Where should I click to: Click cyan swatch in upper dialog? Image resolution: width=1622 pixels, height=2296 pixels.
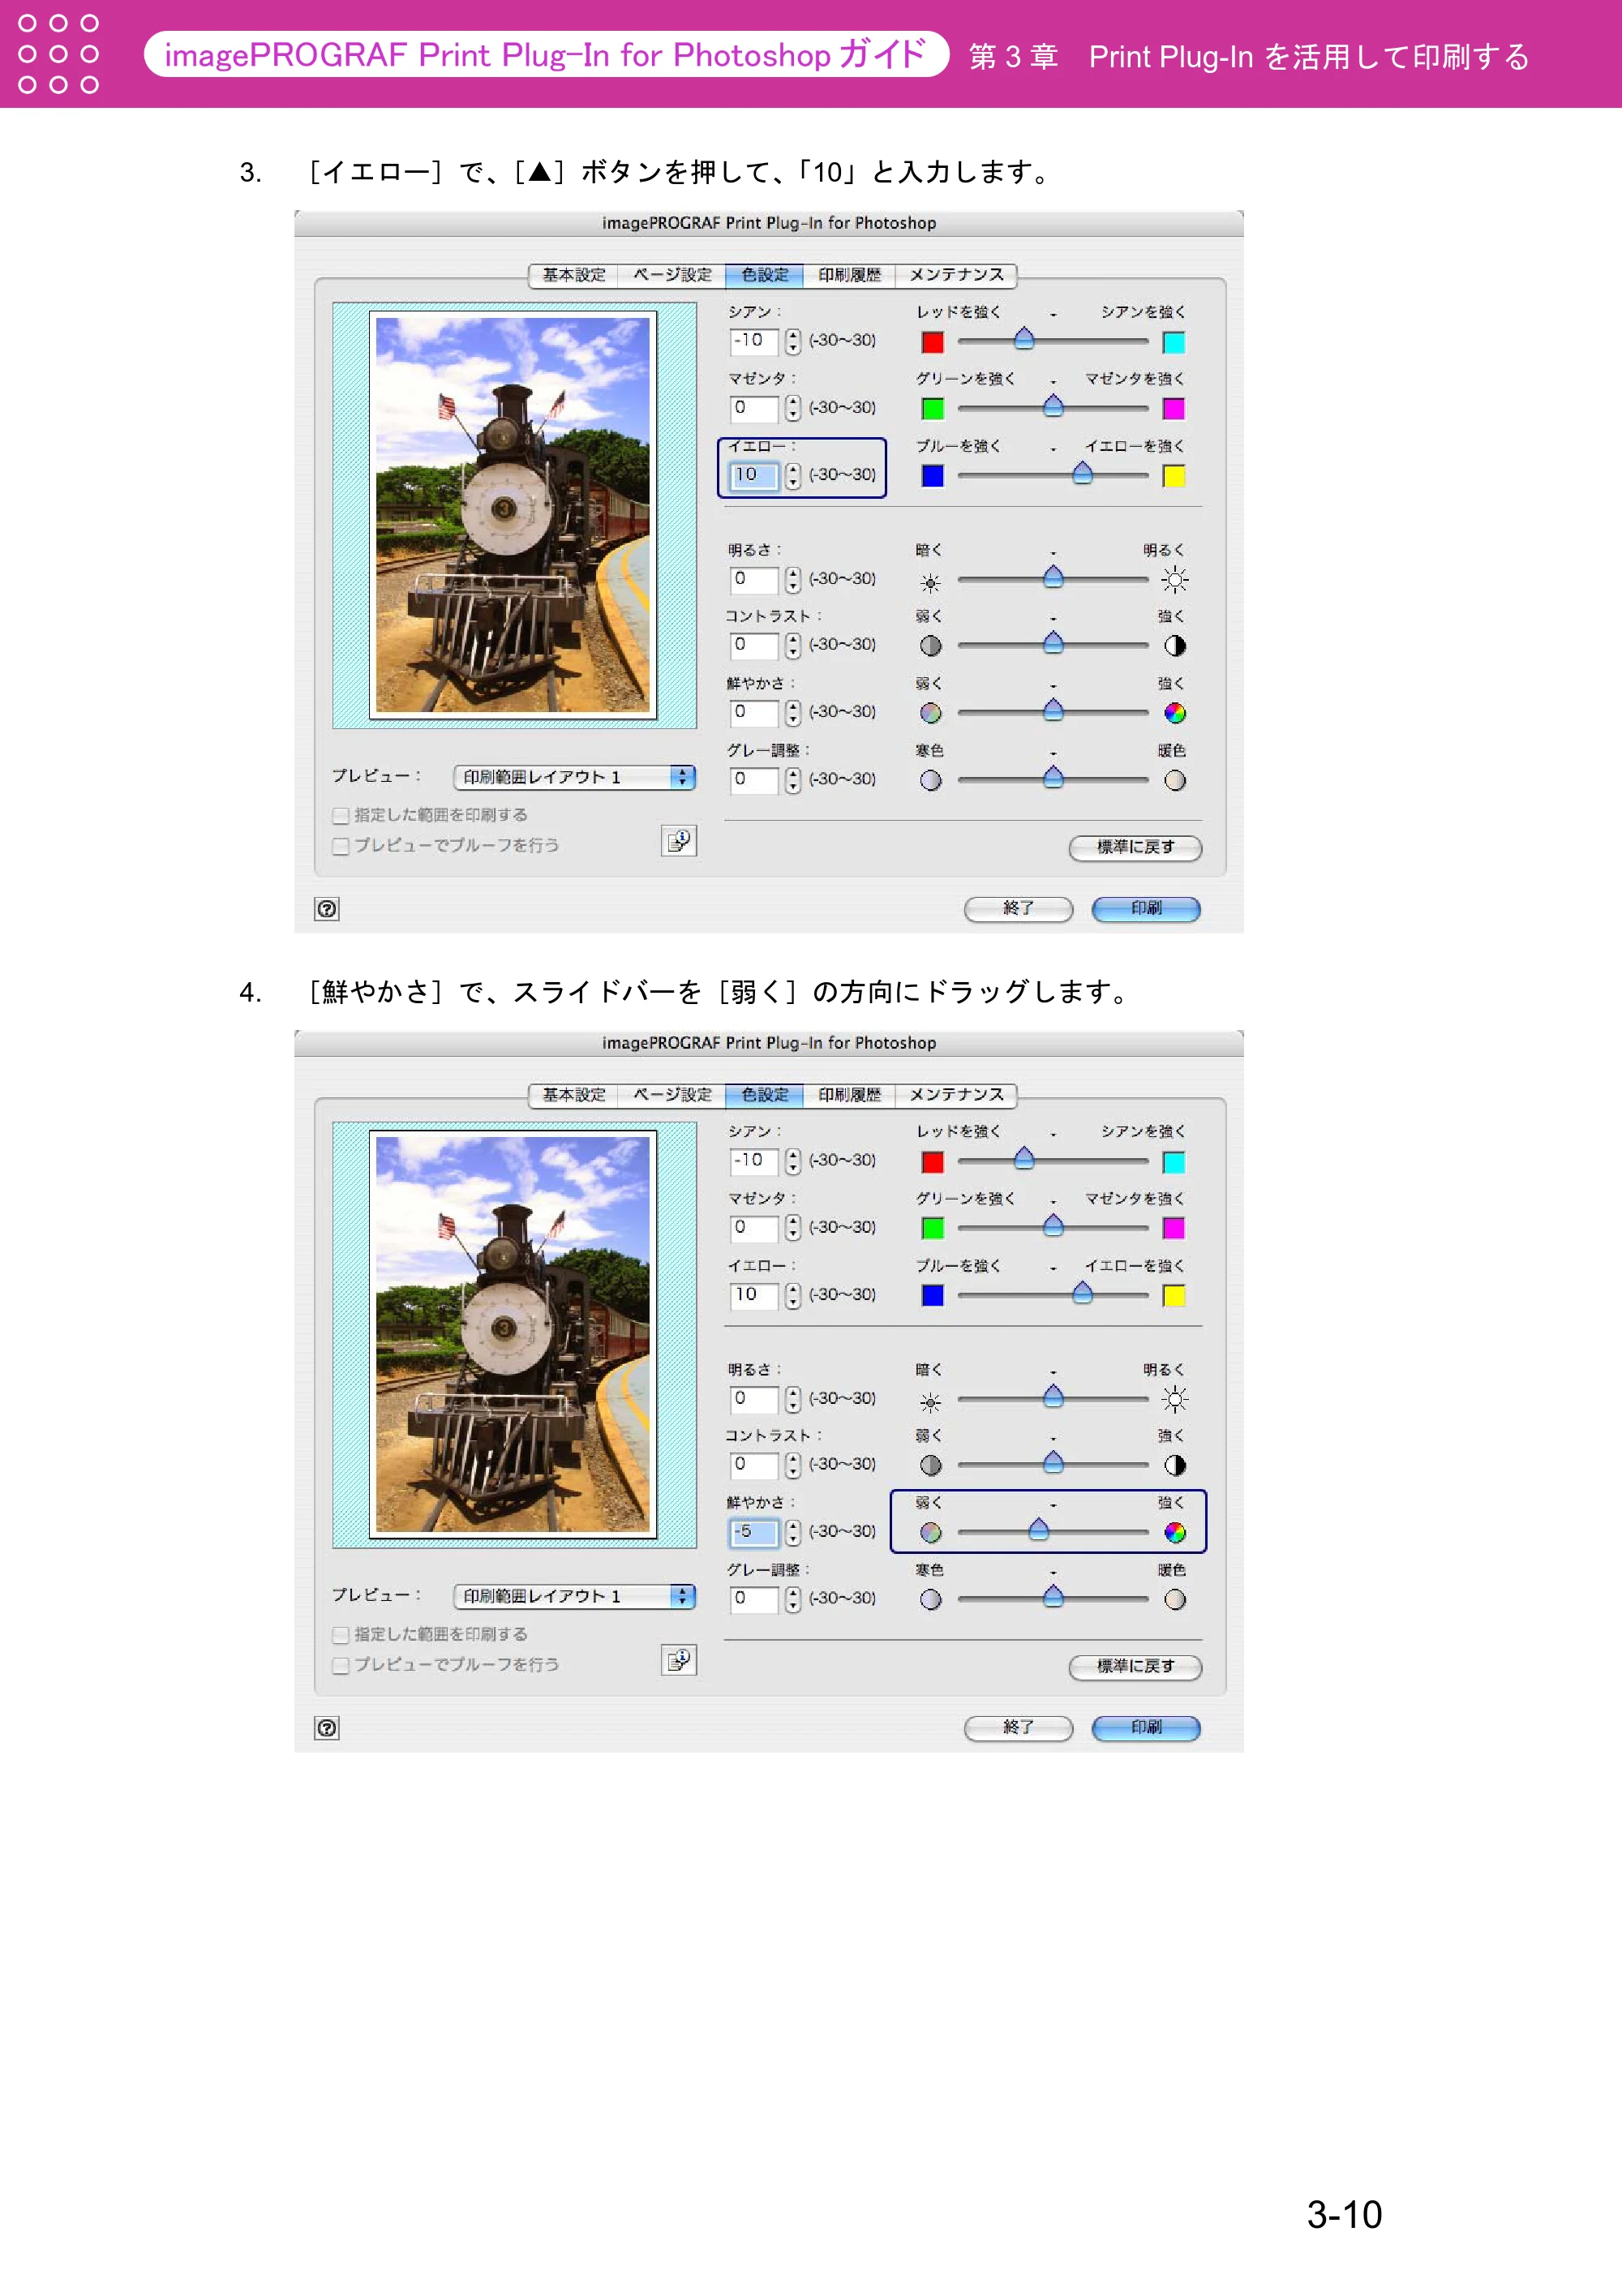[x=1174, y=342]
